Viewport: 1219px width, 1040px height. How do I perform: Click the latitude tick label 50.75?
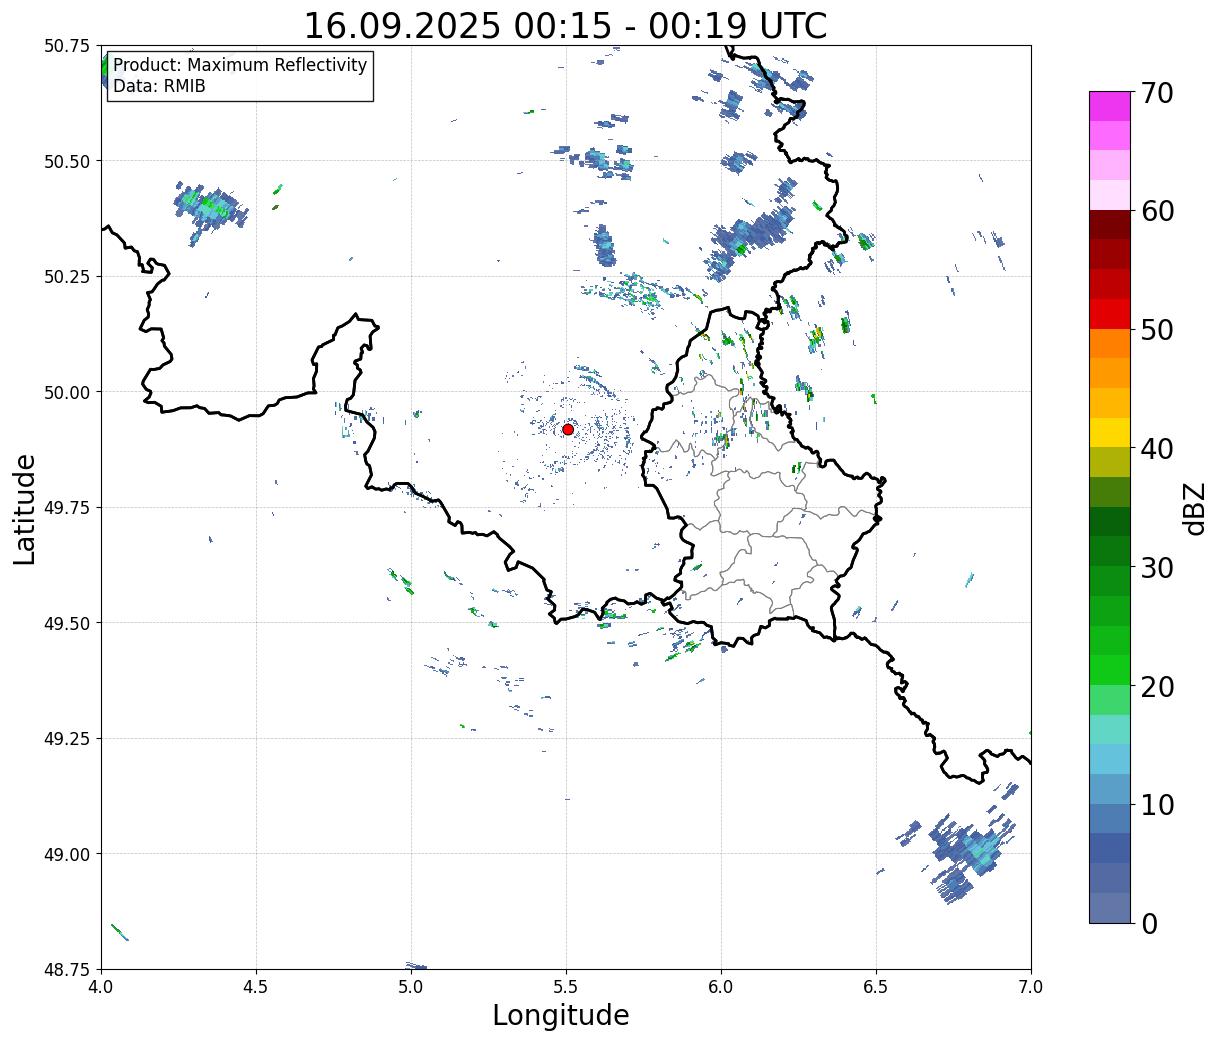[67, 46]
